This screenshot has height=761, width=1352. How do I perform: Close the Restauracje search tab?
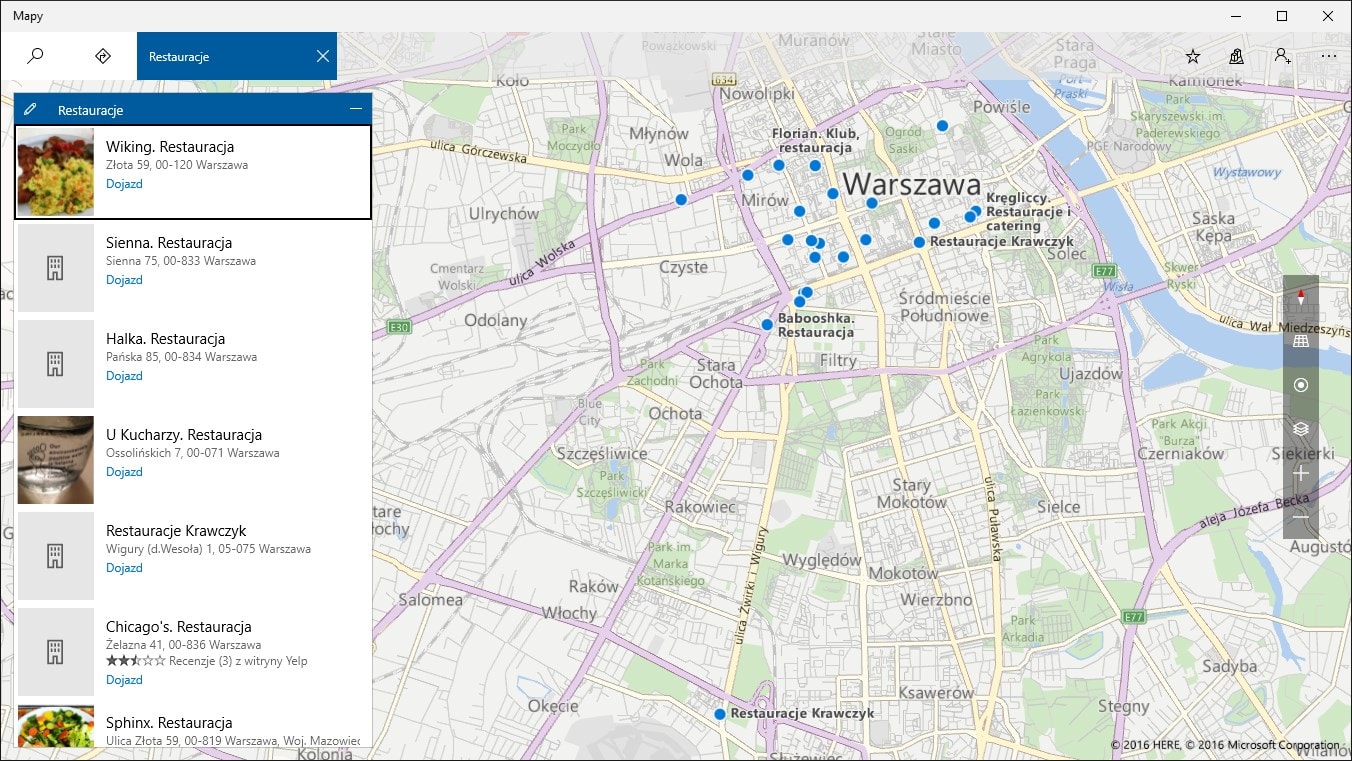(x=322, y=56)
